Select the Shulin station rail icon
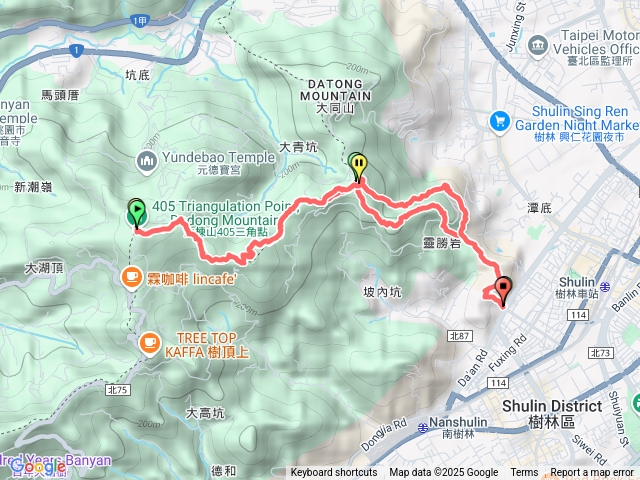Viewport: 640px width, 480px height. pos(606,287)
